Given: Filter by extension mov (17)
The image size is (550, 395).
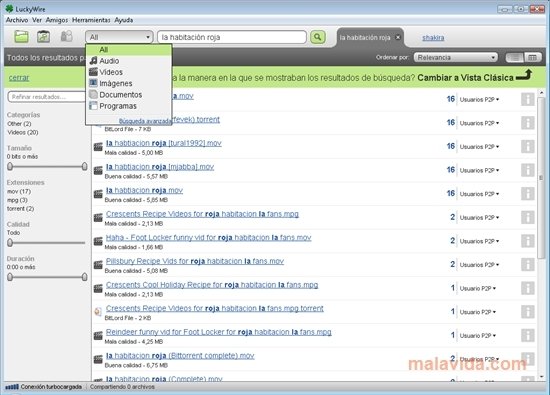Looking at the screenshot, I should point(19,191).
